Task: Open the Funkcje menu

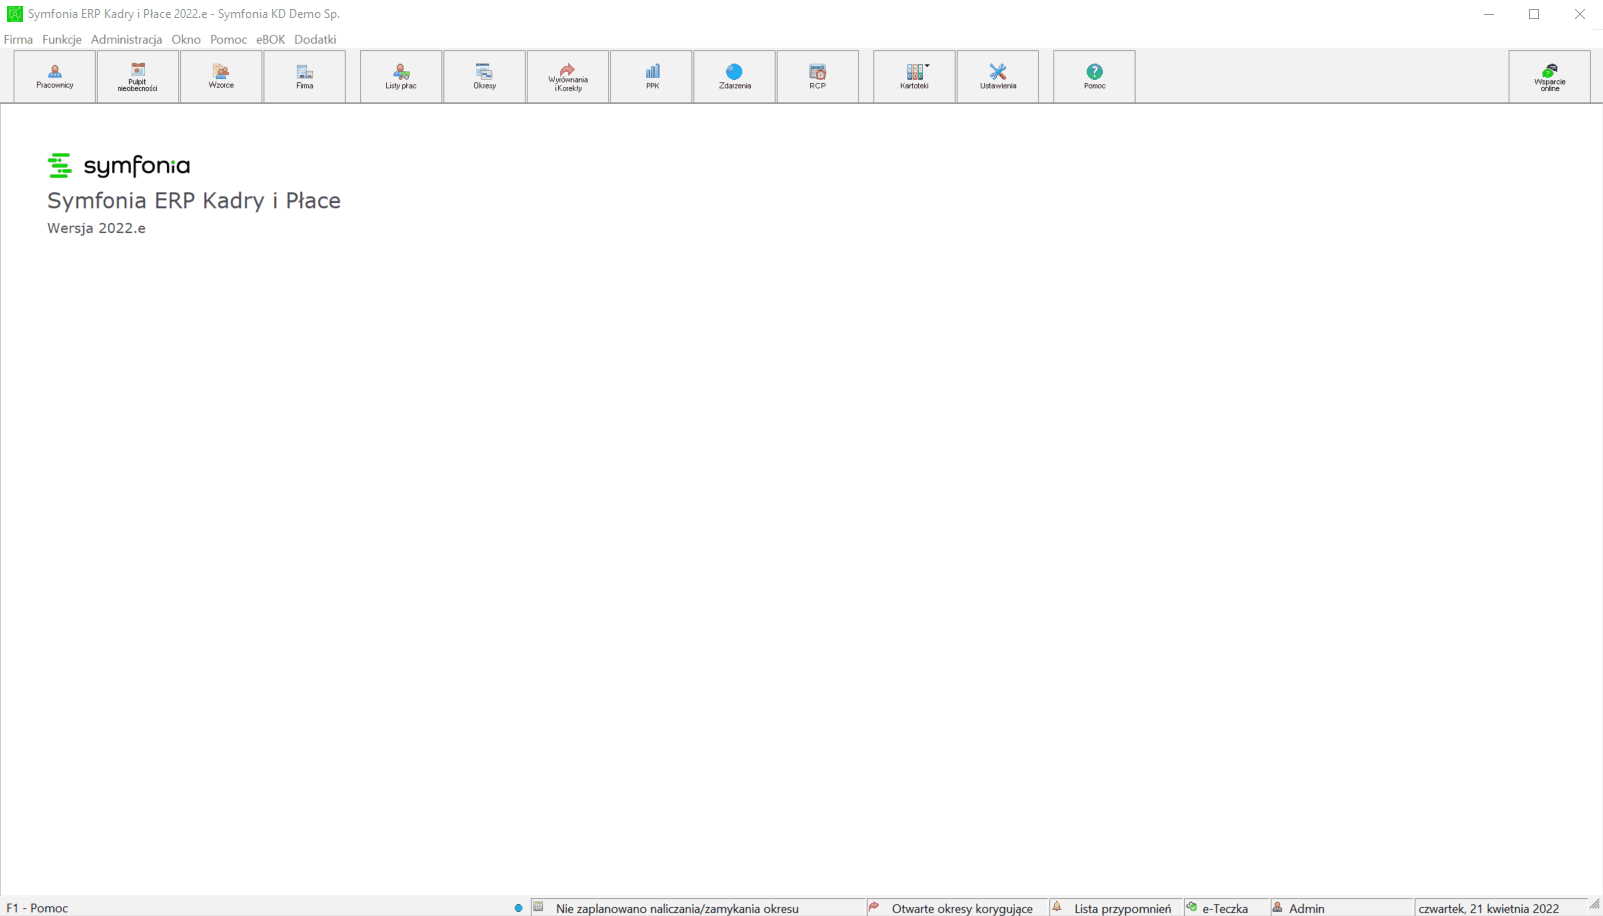Action: [x=62, y=39]
